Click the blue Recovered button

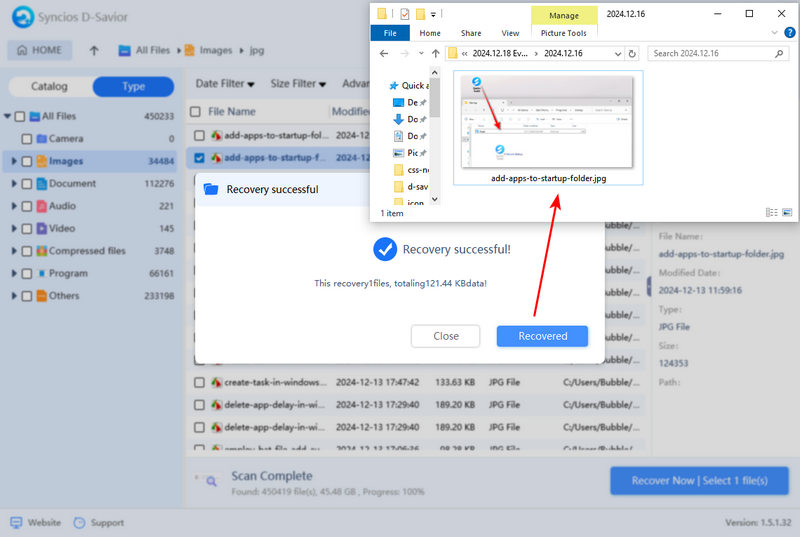(x=542, y=336)
